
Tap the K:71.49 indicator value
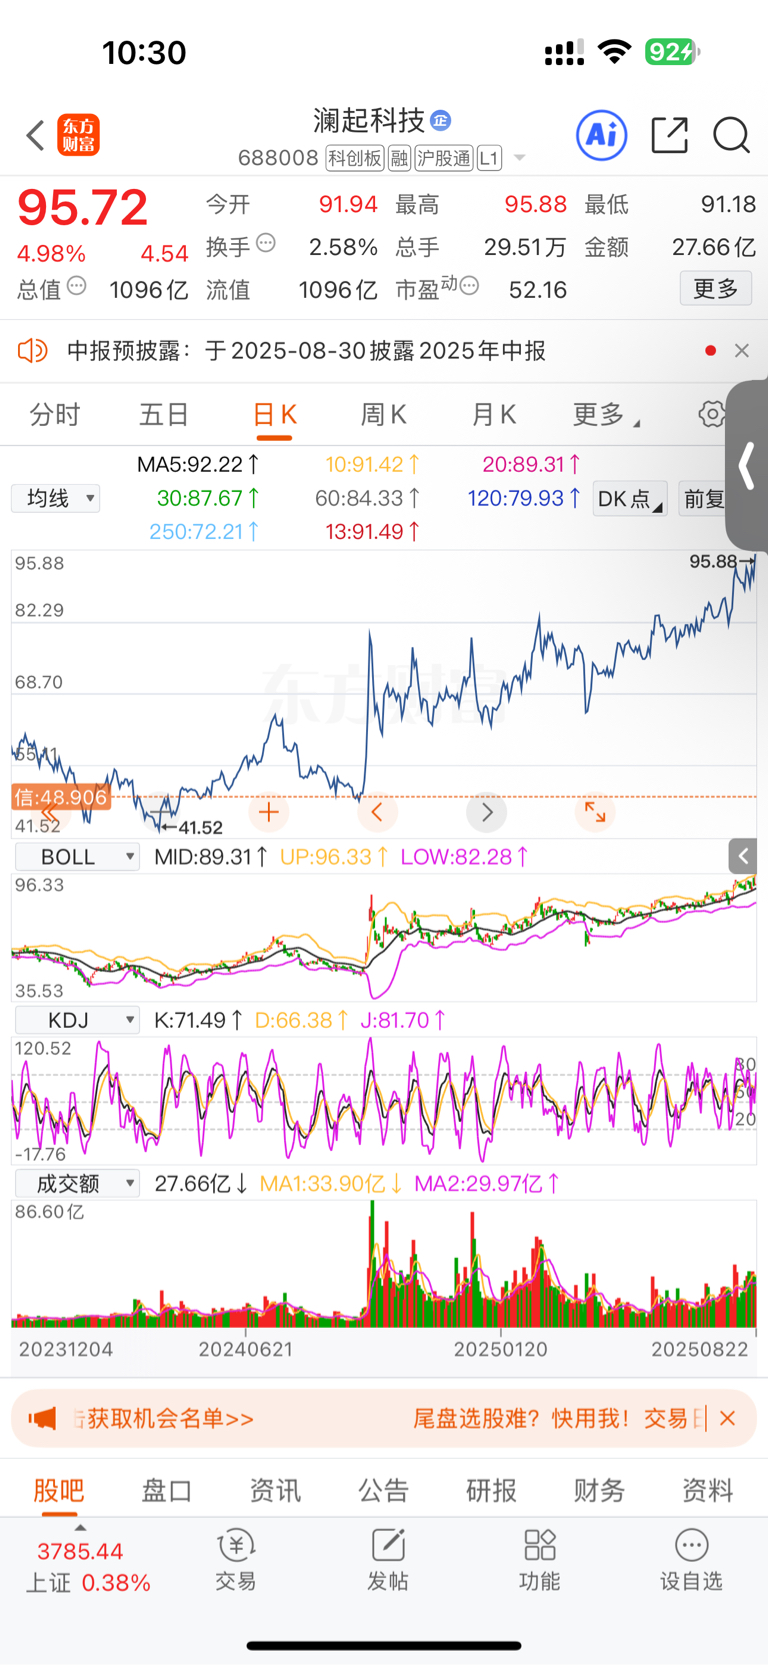pos(198,1020)
